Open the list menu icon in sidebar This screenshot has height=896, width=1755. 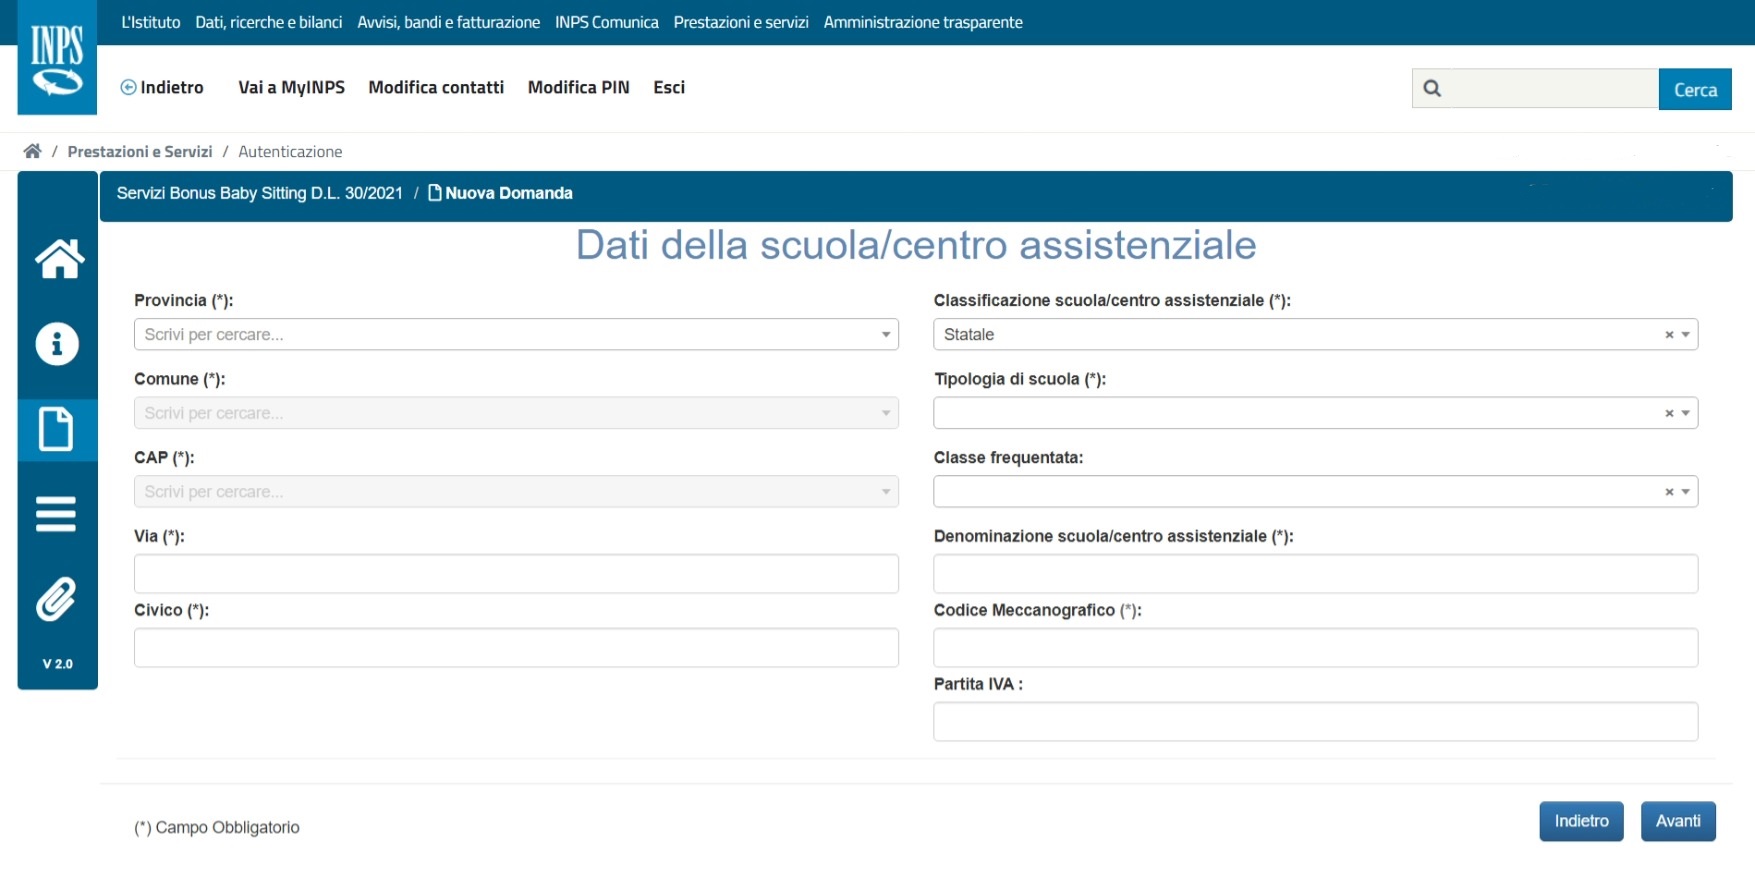click(x=56, y=514)
